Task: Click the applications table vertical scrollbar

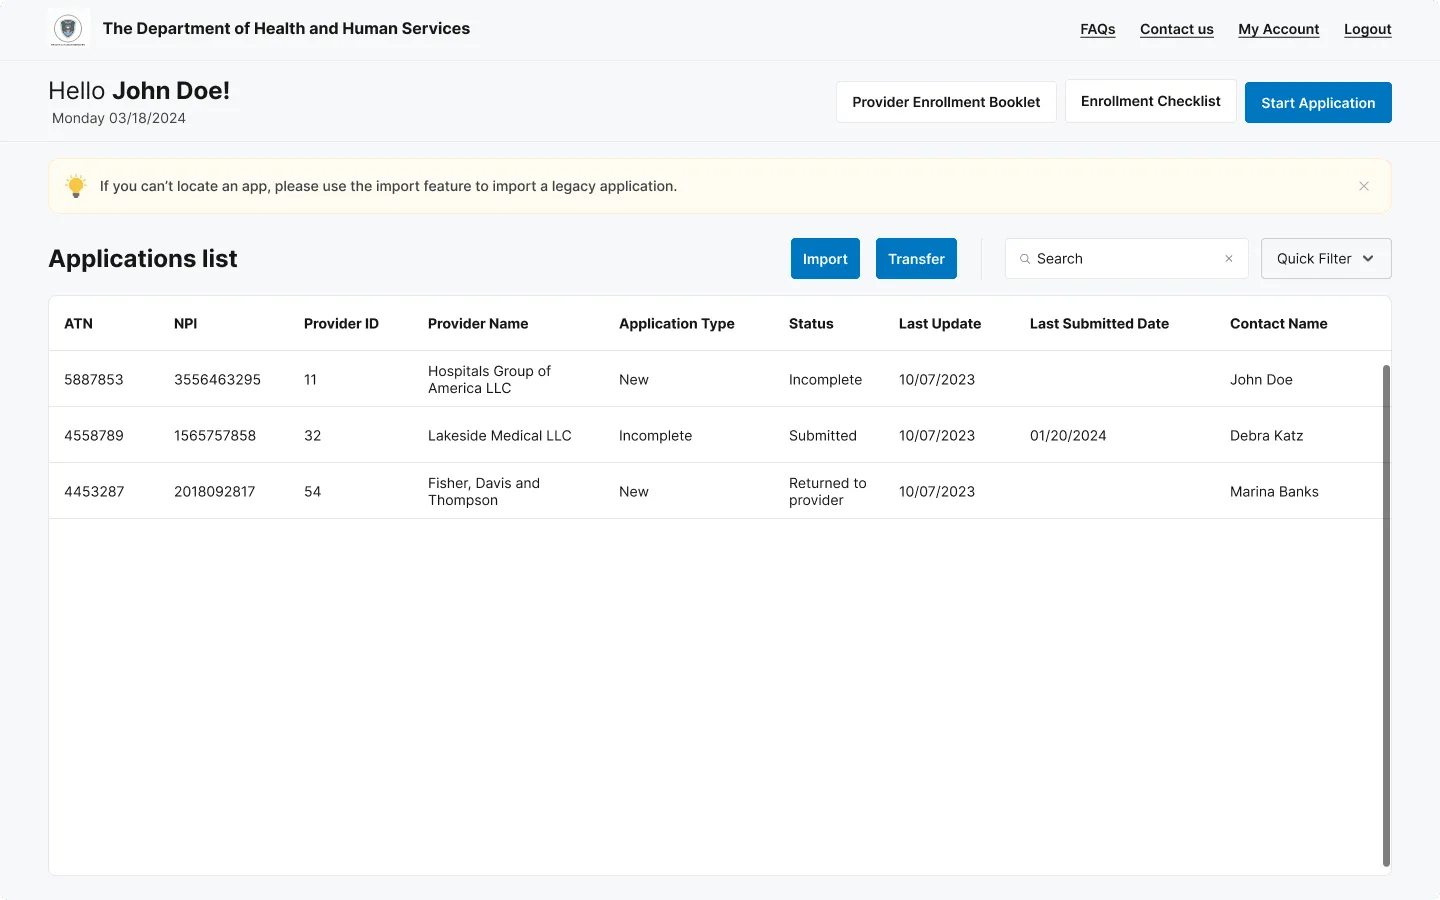Action: click(x=1386, y=615)
